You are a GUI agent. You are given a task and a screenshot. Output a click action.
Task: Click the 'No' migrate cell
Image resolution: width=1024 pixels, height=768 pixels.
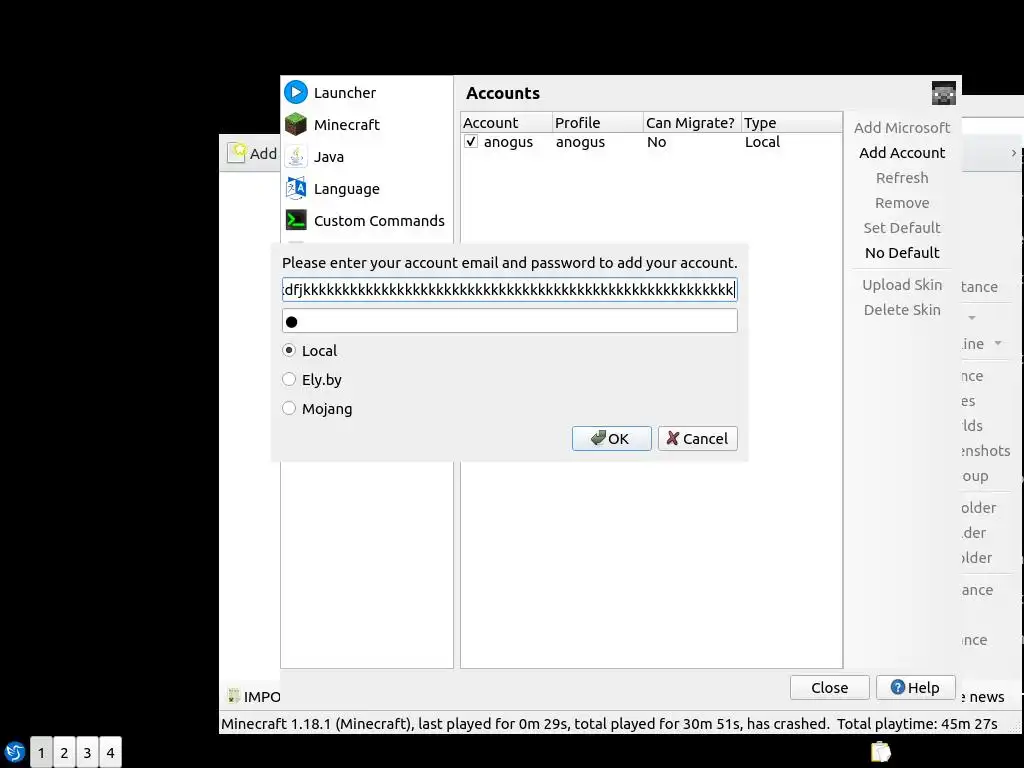[x=656, y=142]
